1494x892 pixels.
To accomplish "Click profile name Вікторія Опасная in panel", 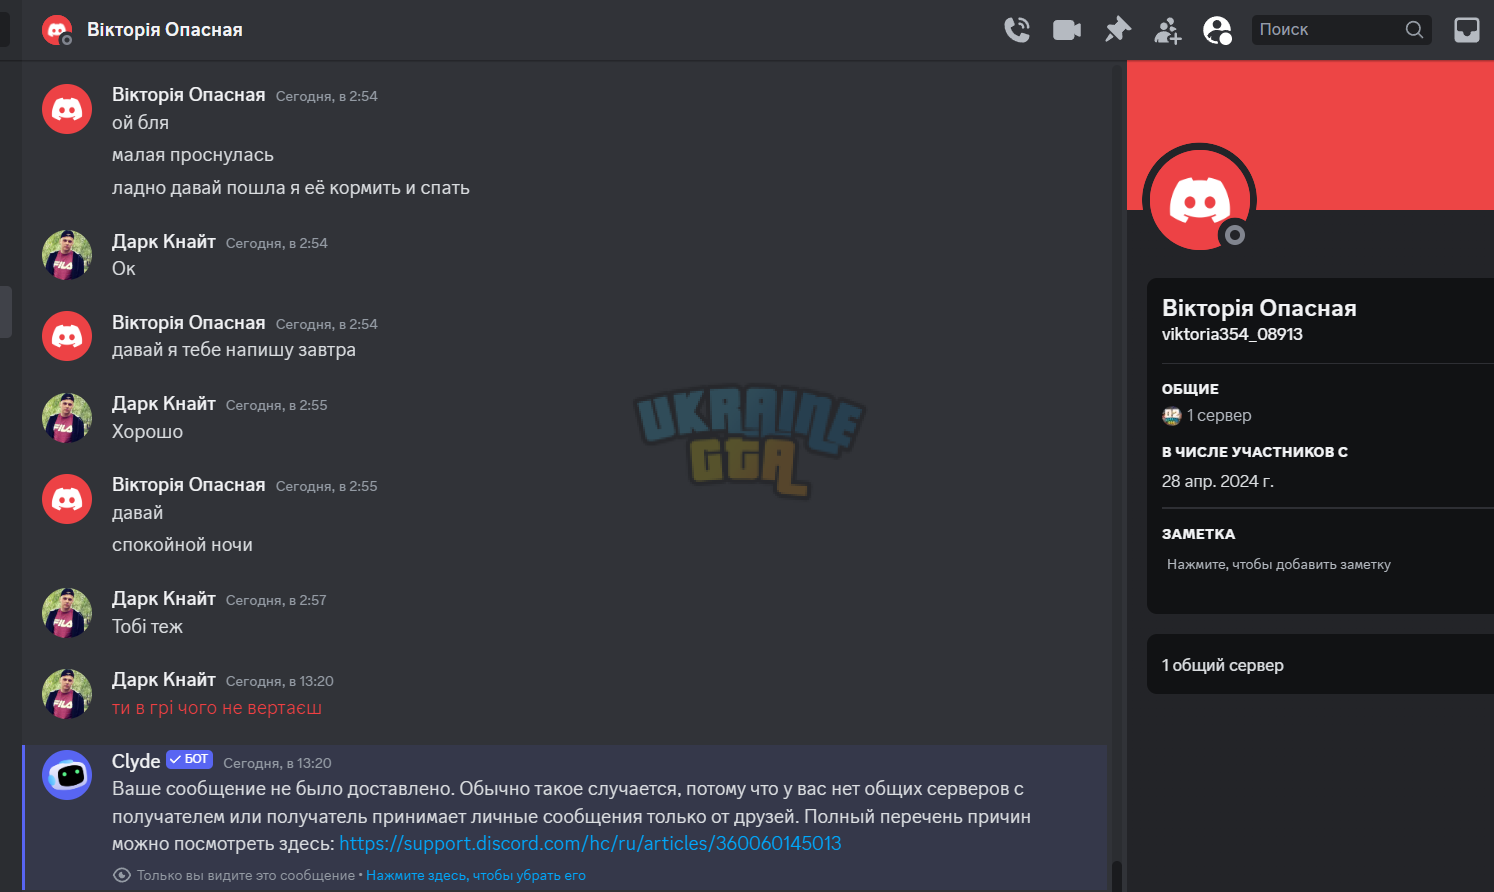I will pos(1259,308).
